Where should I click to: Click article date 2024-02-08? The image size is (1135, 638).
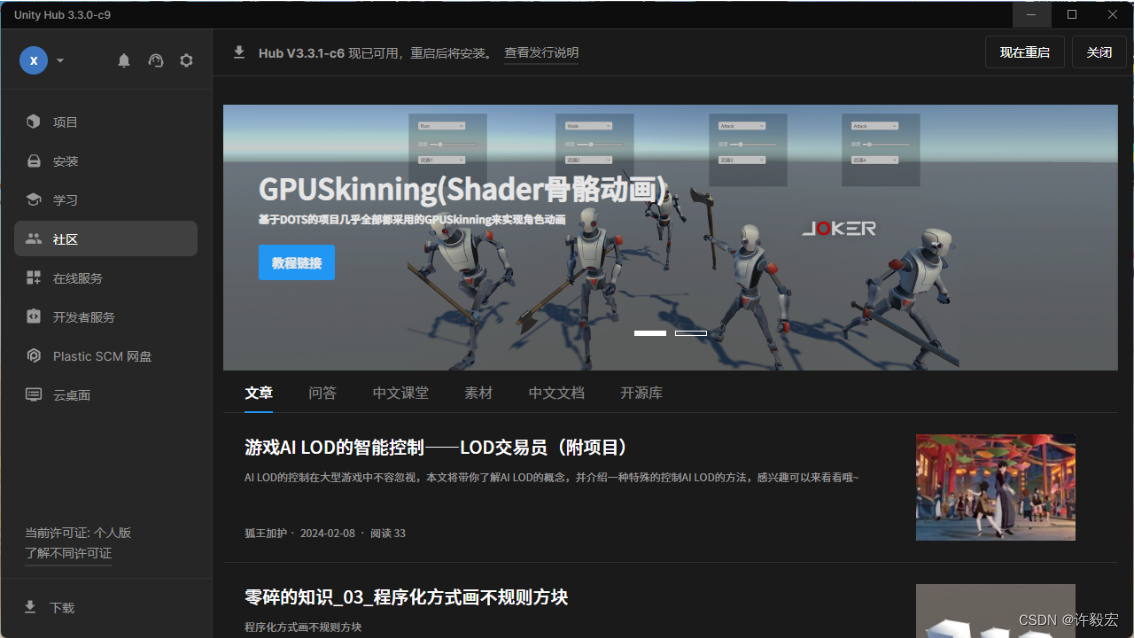[327, 533]
